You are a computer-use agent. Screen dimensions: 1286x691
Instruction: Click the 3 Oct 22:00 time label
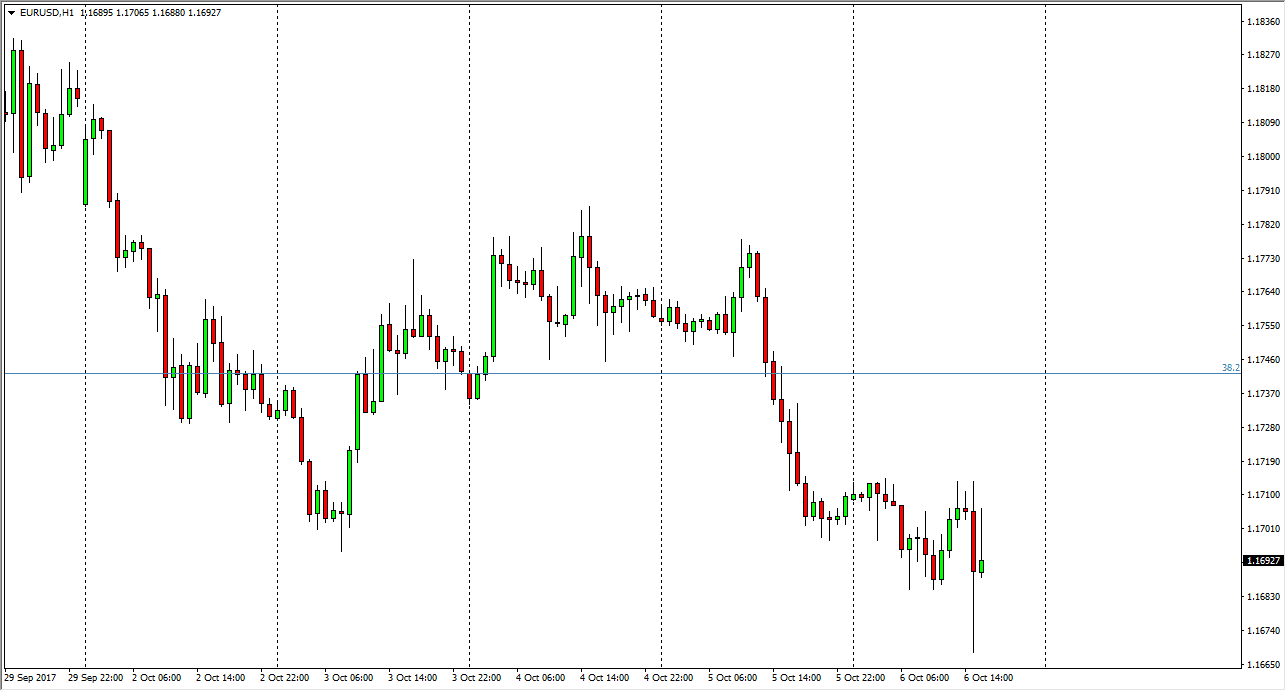click(477, 678)
